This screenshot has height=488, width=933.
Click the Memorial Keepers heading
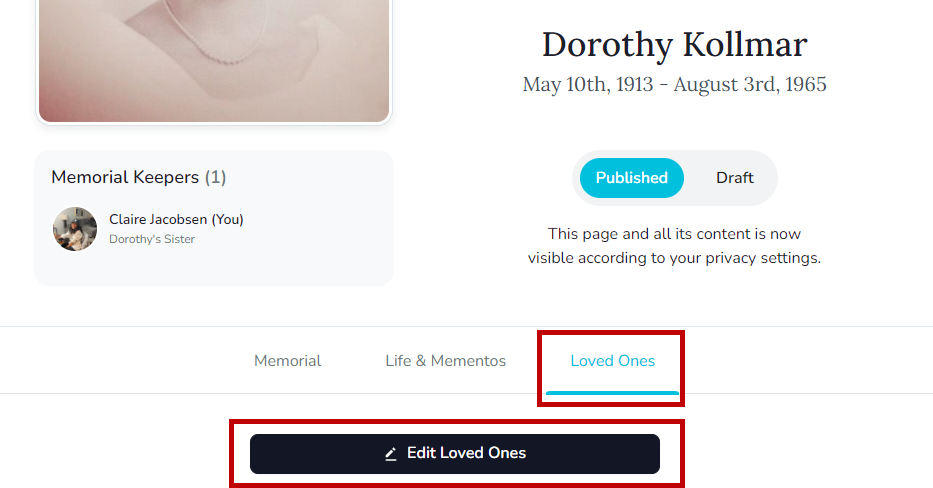click(125, 177)
